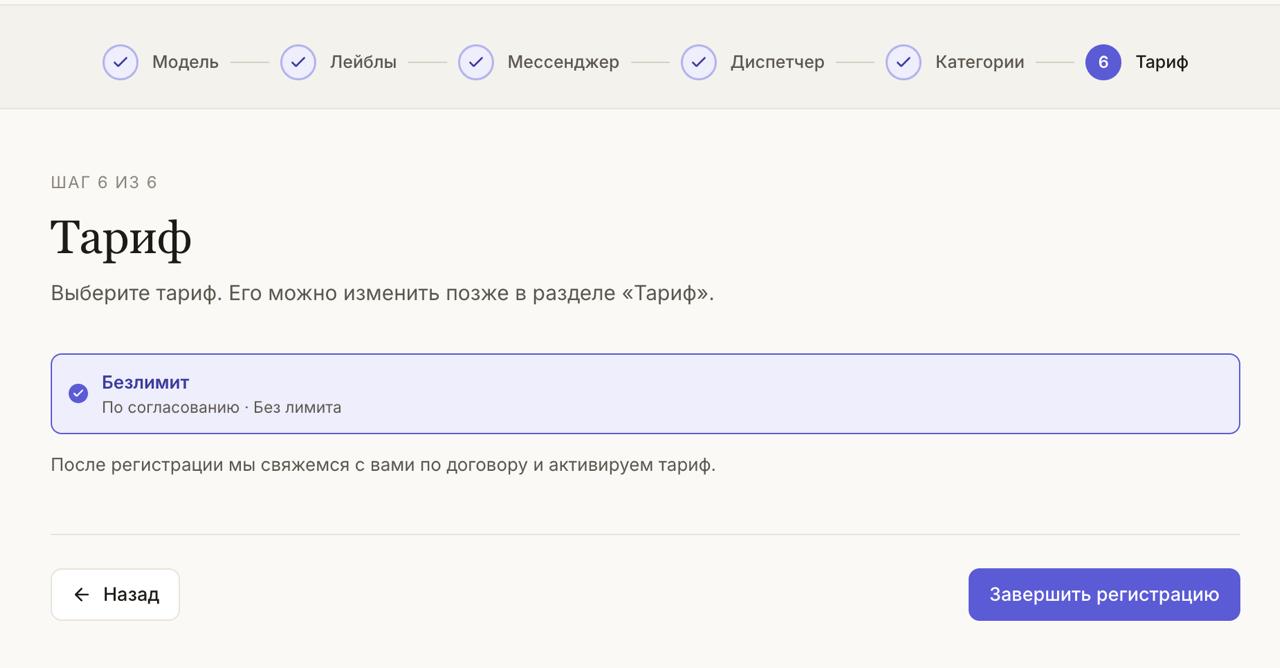Click the Безлимит plan title
Image resolution: width=1280 pixels, height=668 pixels.
point(146,382)
